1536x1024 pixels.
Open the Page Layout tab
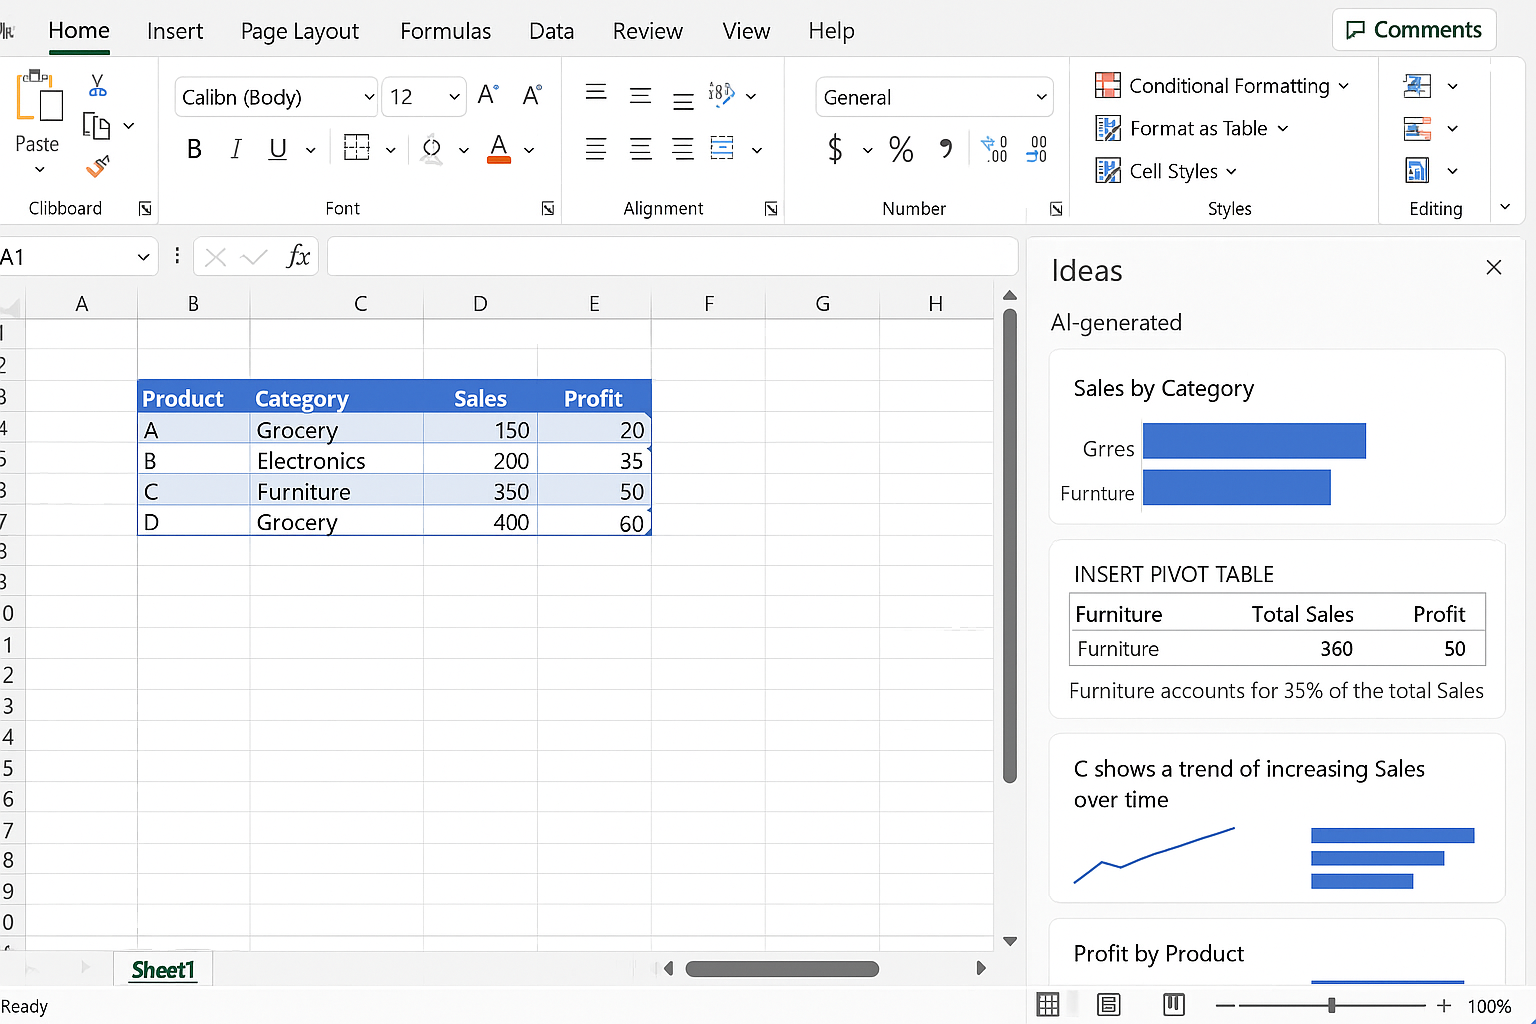300,31
